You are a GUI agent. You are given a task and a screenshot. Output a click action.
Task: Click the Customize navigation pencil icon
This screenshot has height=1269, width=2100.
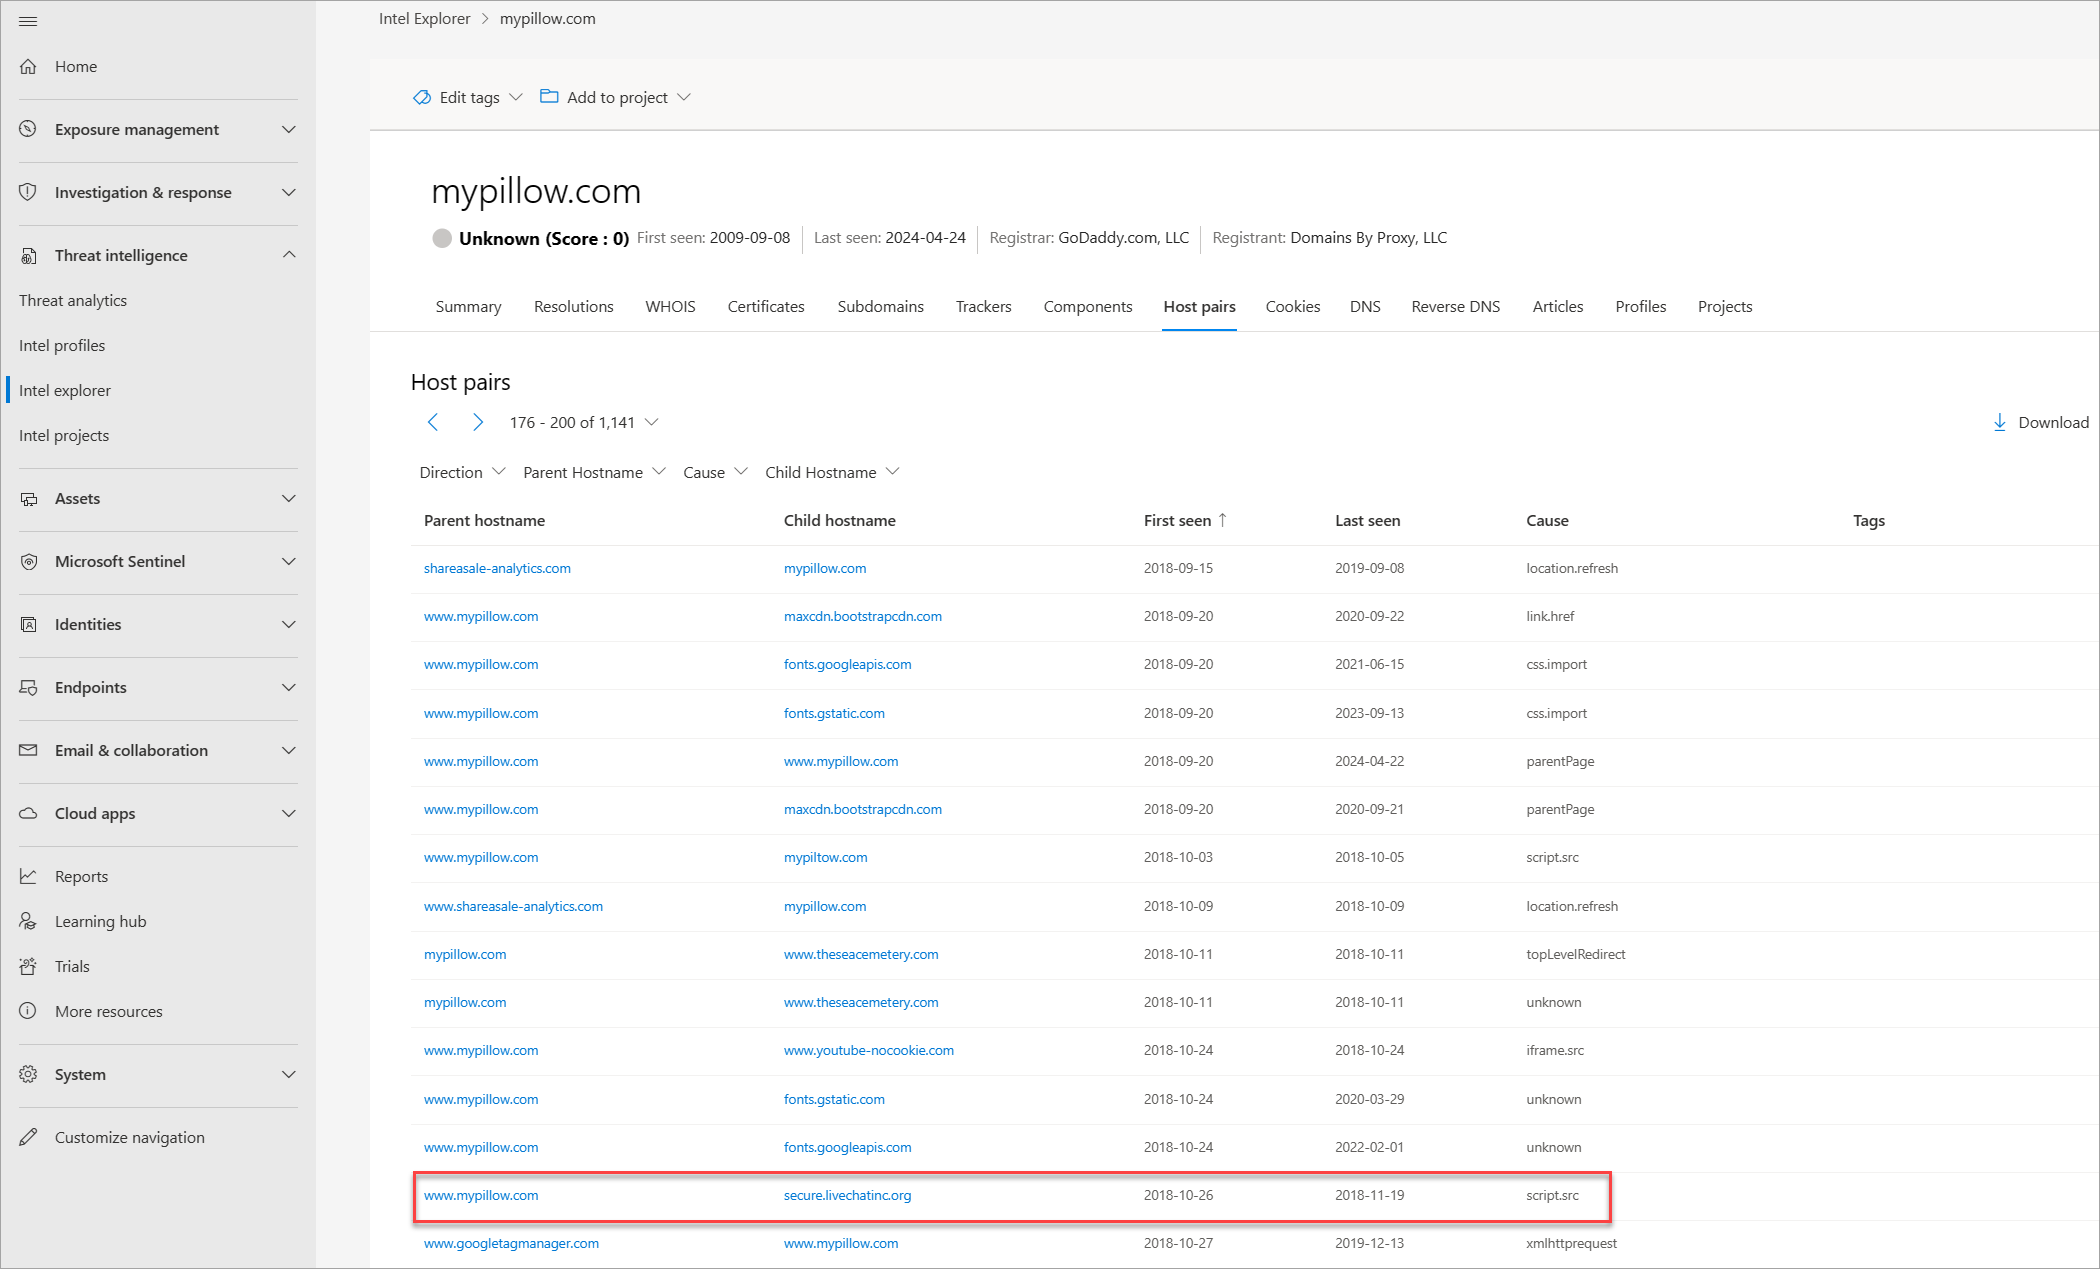tap(28, 1137)
